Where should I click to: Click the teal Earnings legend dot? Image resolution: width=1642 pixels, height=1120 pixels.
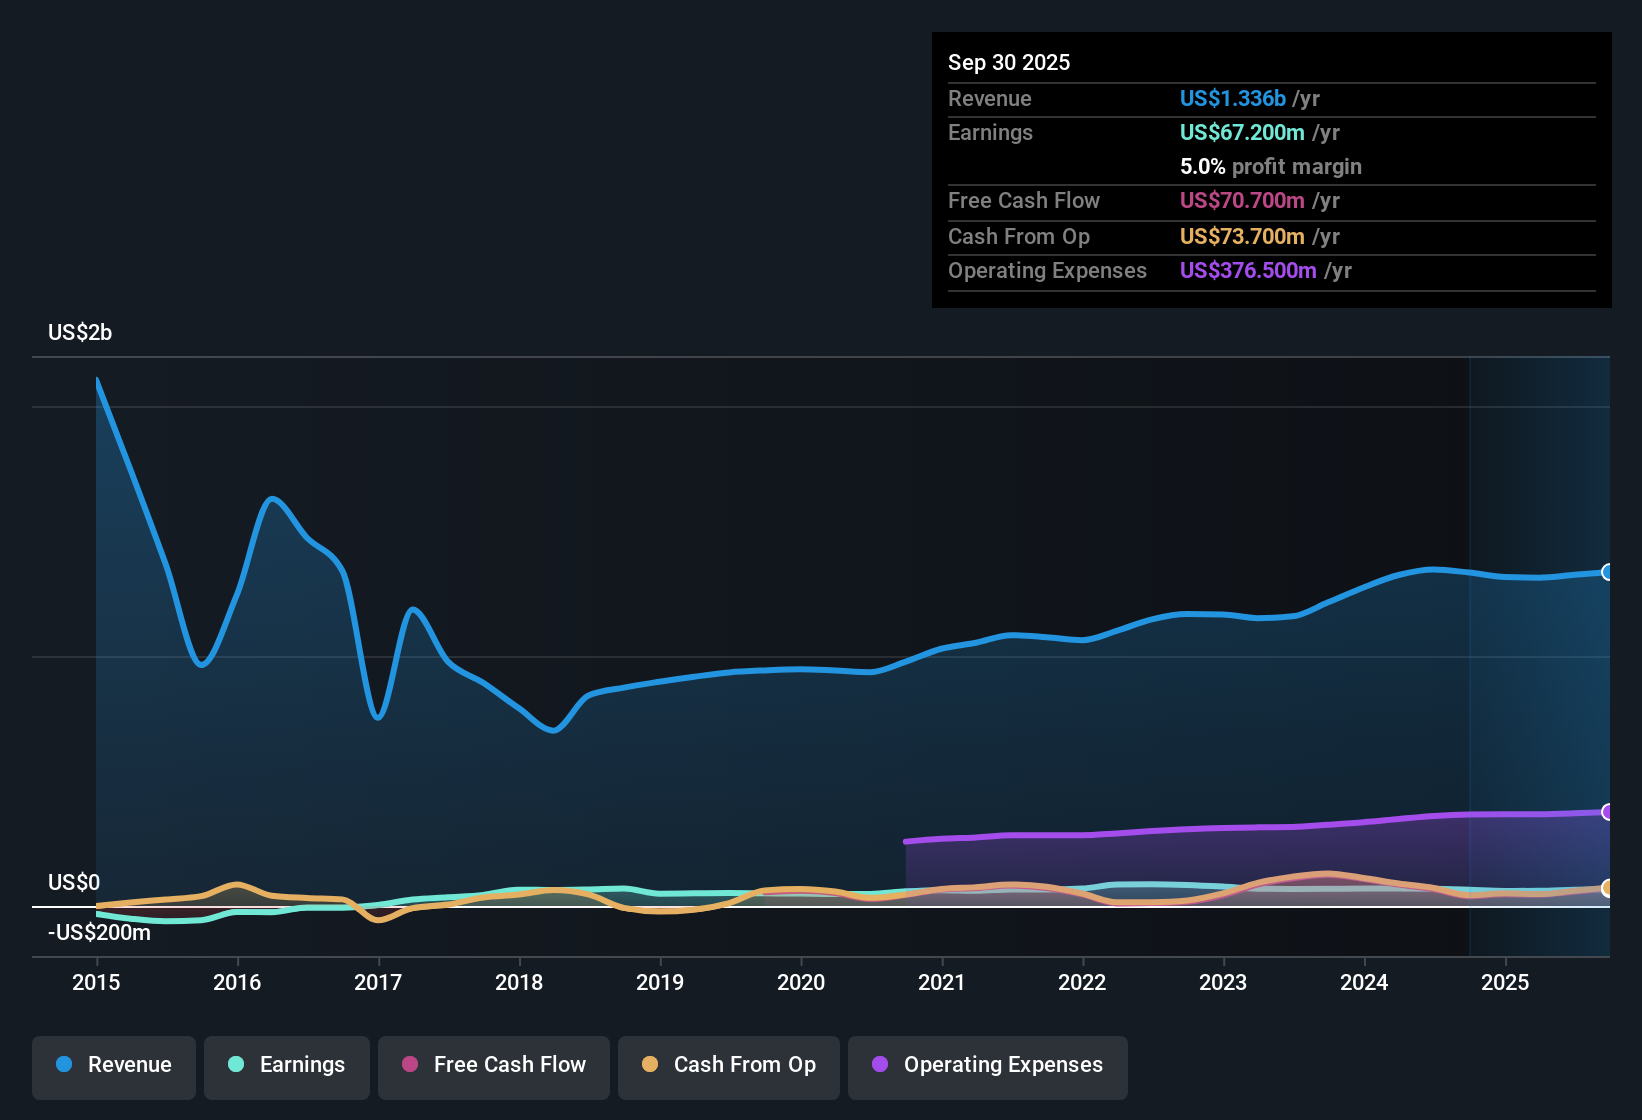click(236, 1065)
